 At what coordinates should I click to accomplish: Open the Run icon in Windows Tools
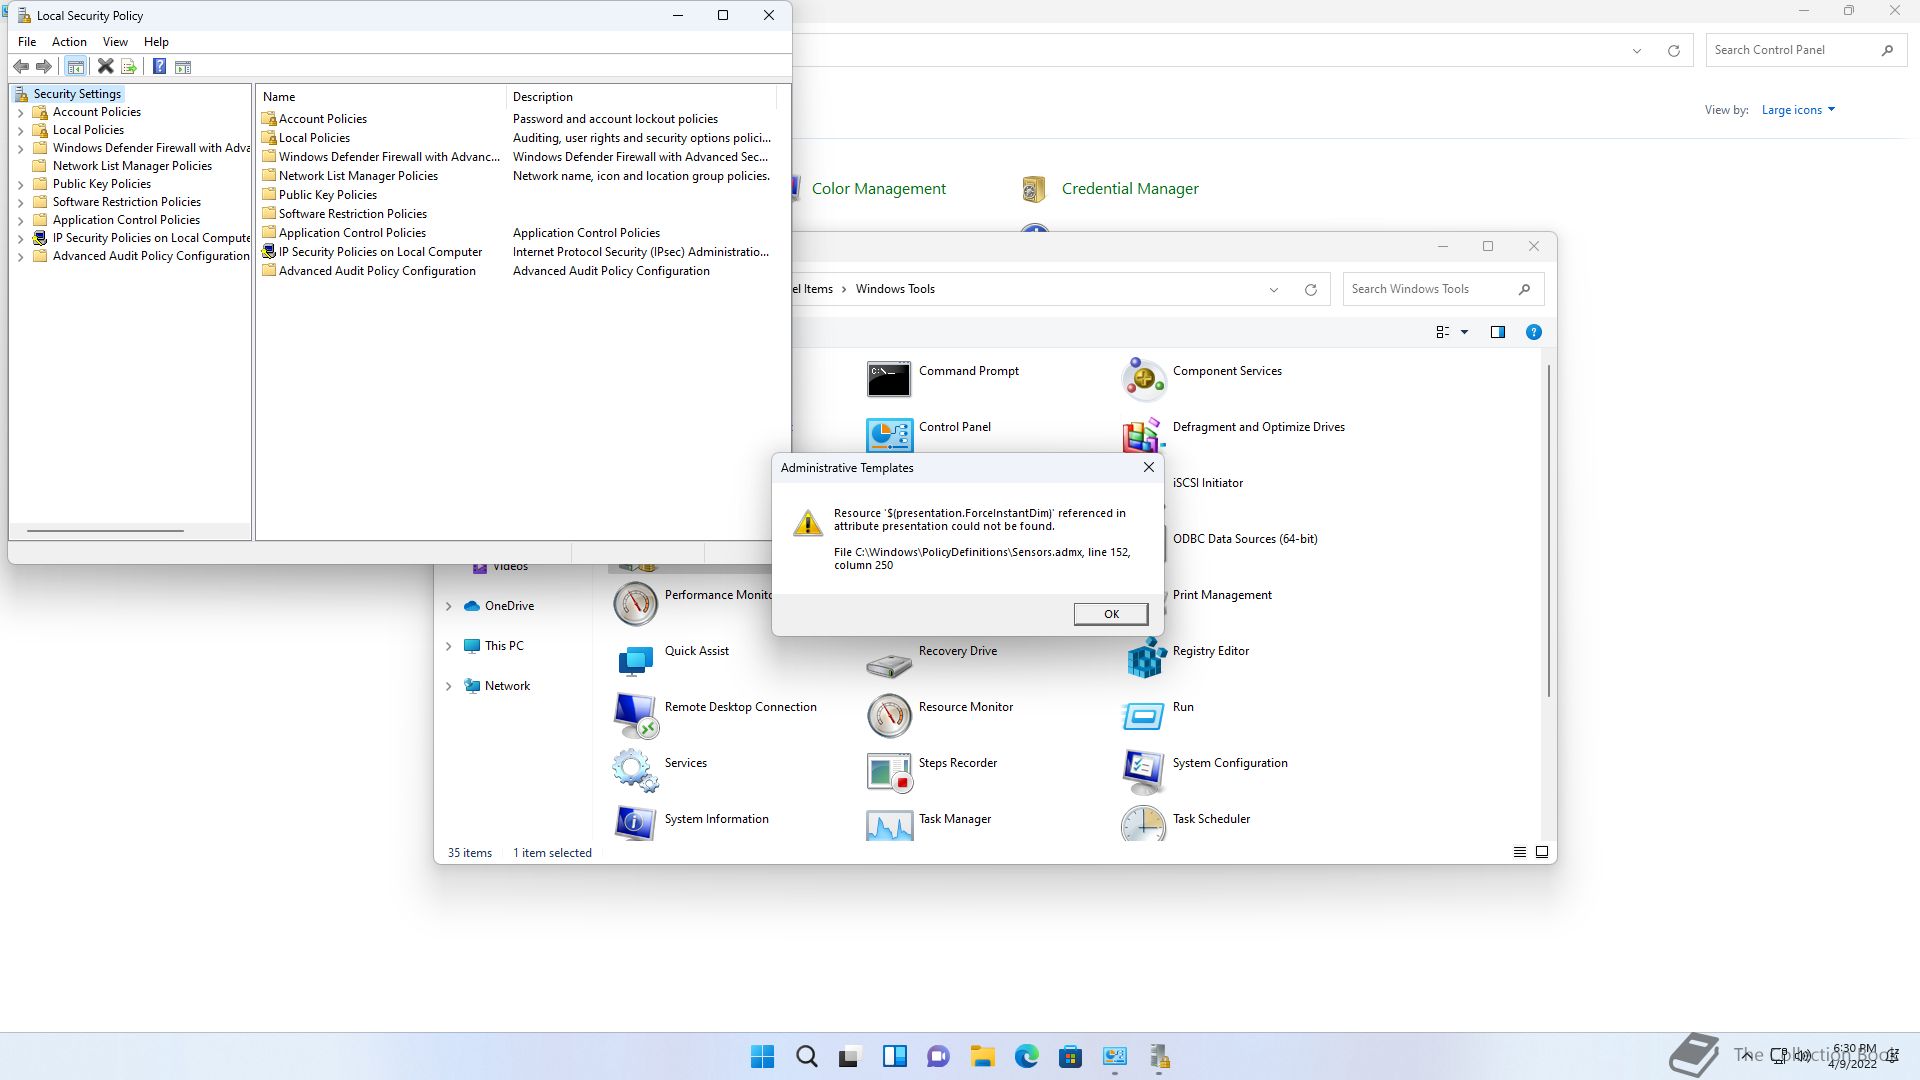[1143, 715]
